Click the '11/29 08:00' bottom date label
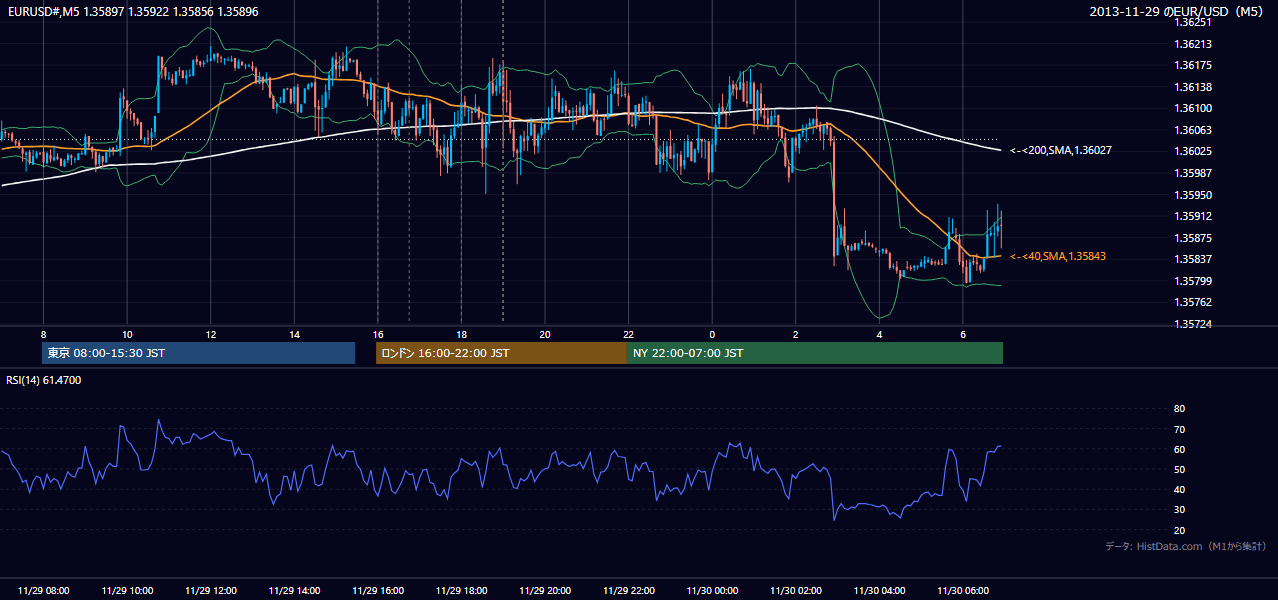1278x600 pixels. (43, 591)
